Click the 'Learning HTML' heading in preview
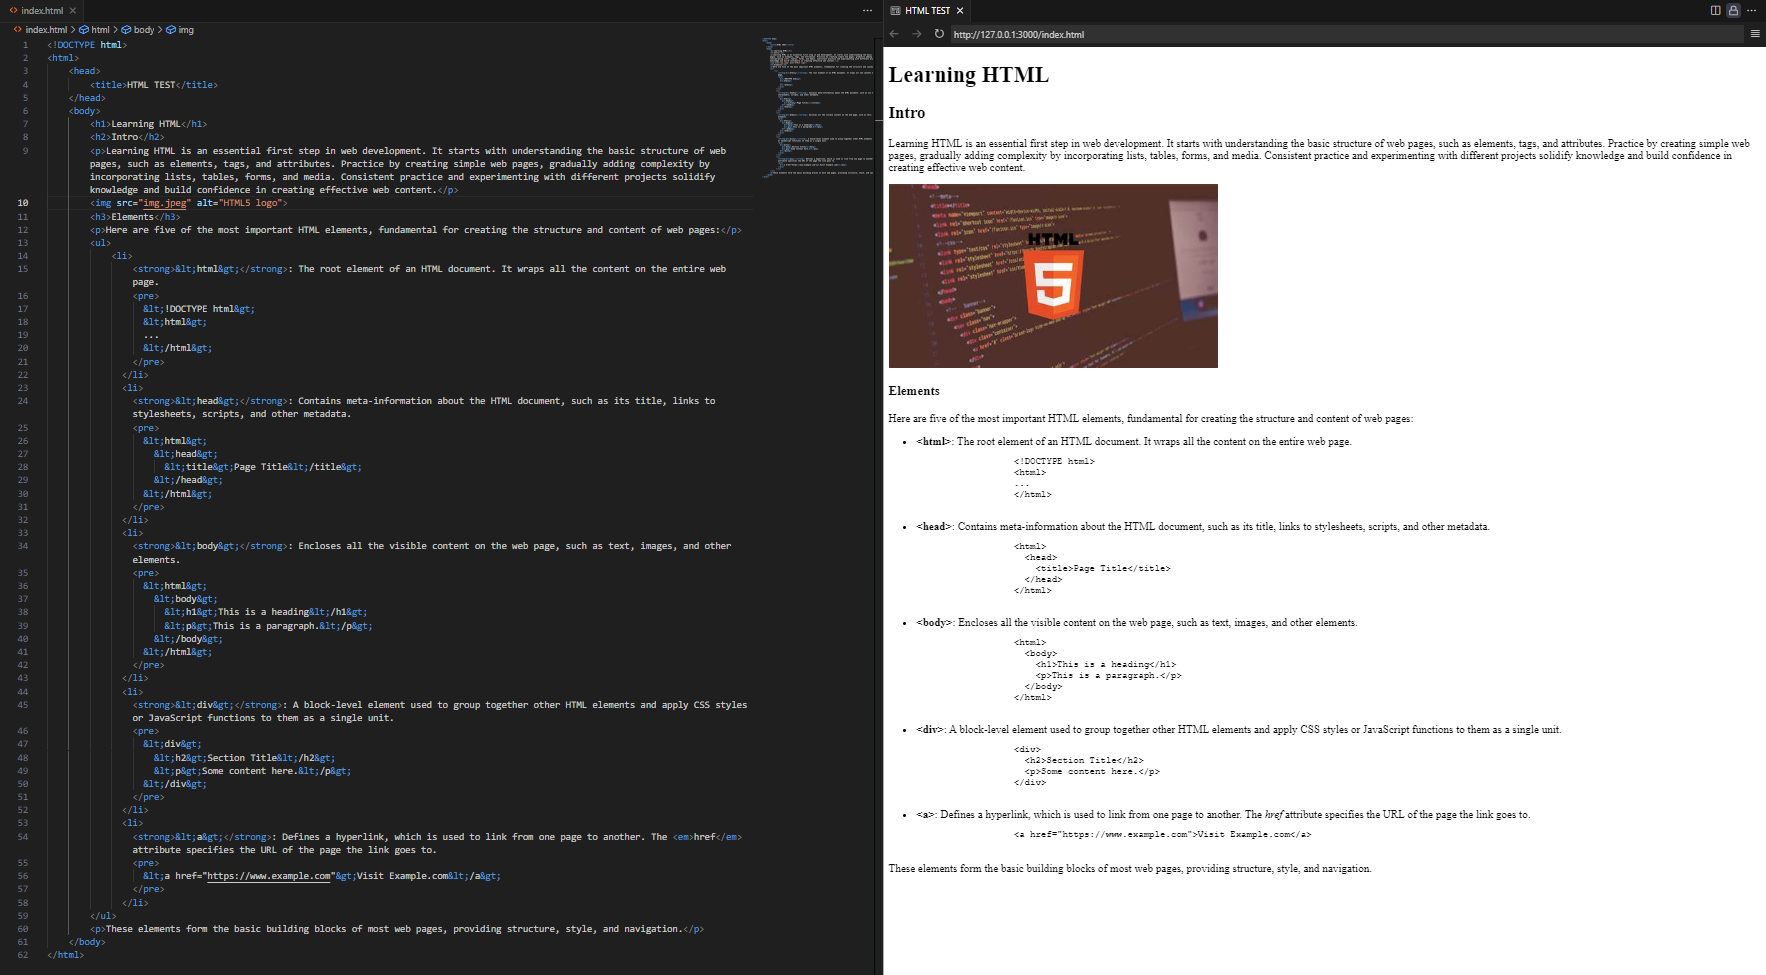Image resolution: width=1766 pixels, height=975 pixels. click(x=968, y=75)
